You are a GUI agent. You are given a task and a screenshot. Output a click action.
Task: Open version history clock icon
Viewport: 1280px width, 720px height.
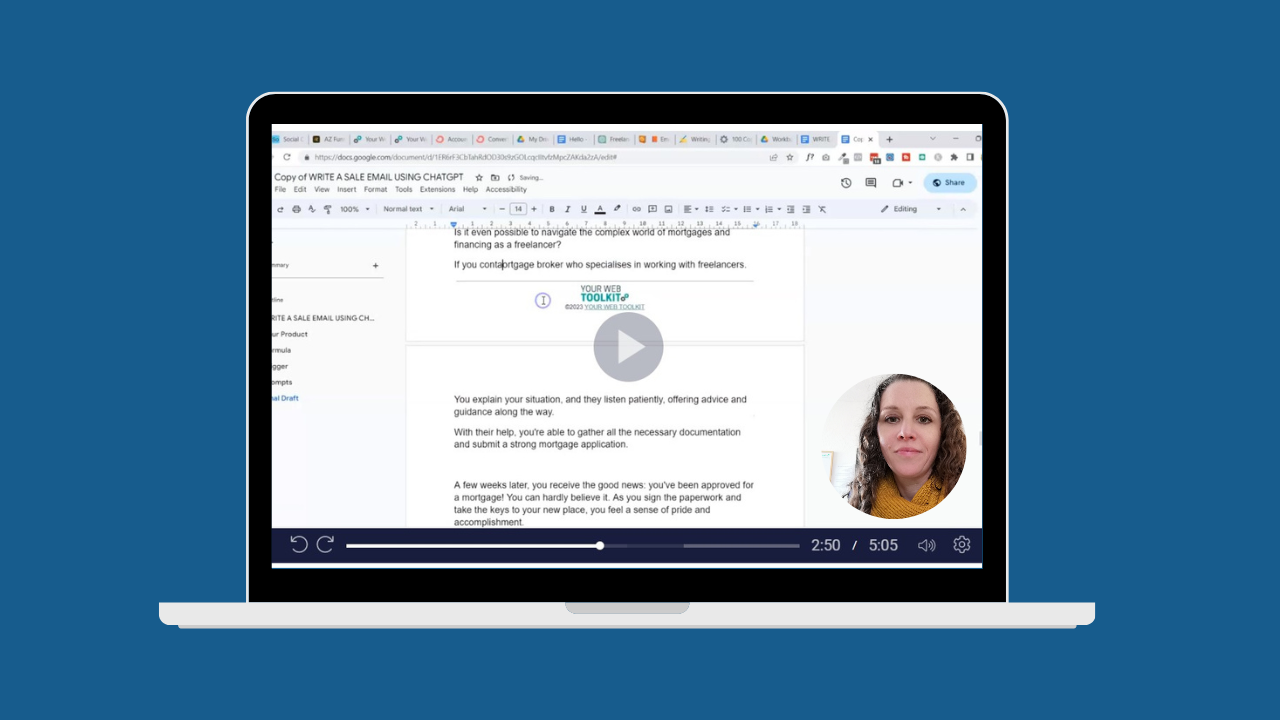846,183
